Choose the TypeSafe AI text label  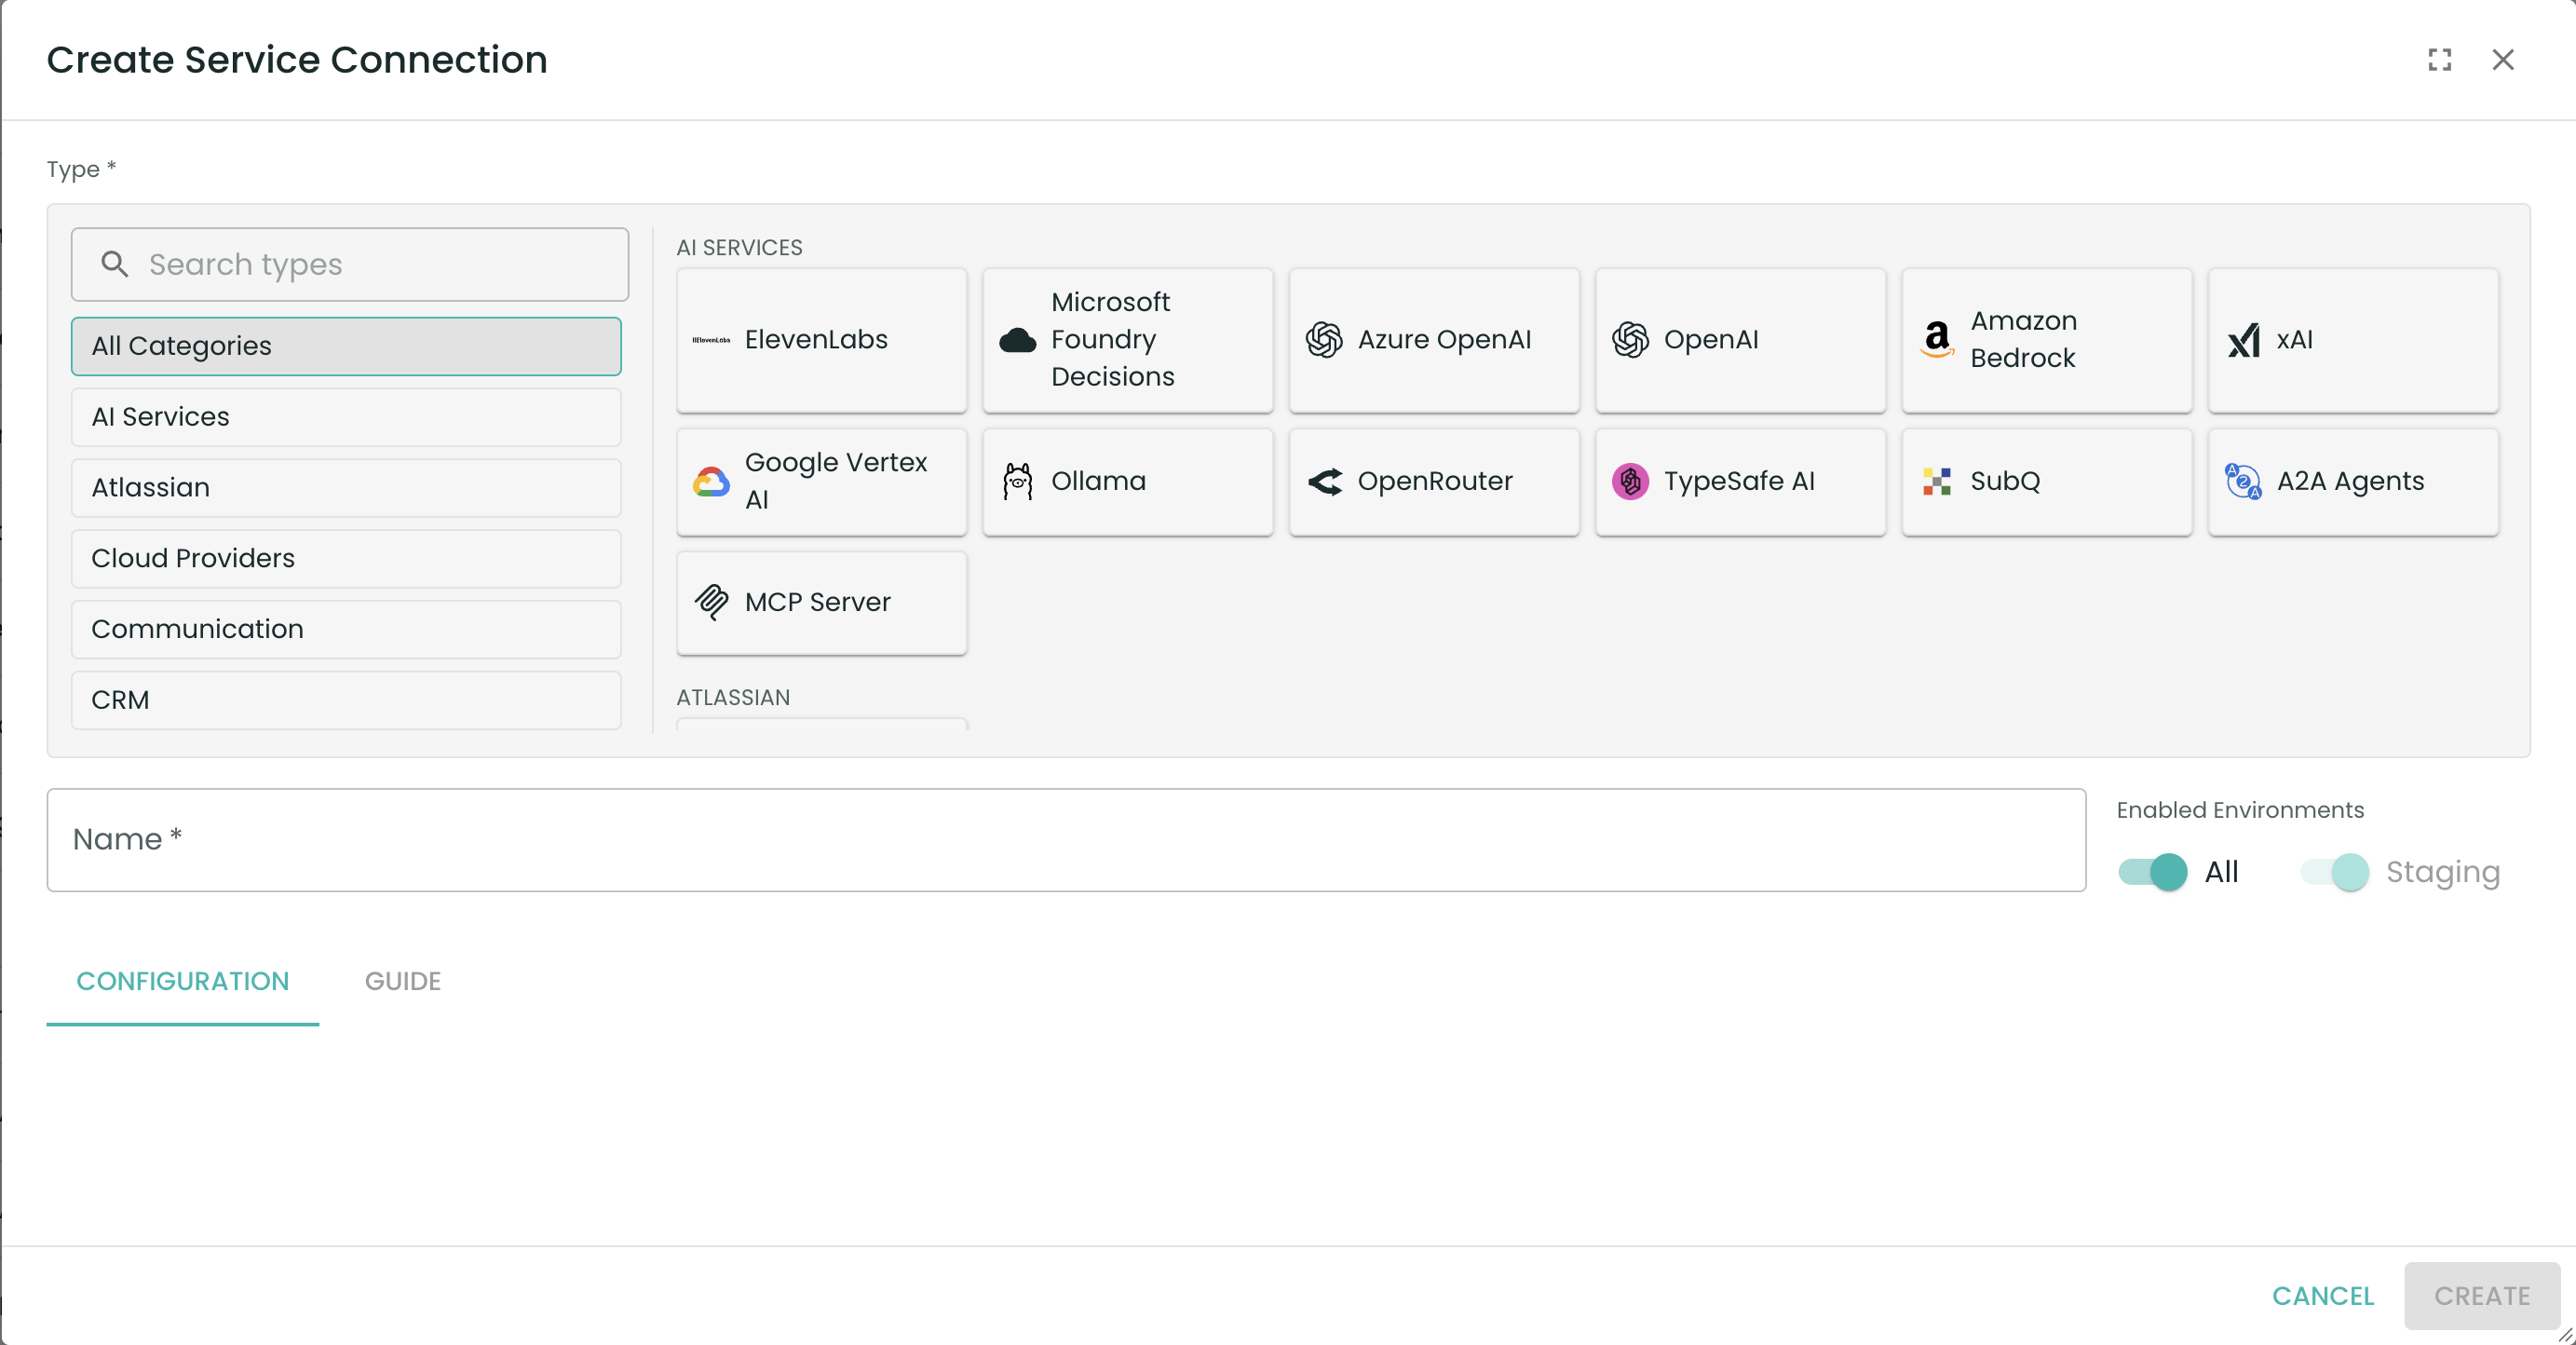point(1739,481)
